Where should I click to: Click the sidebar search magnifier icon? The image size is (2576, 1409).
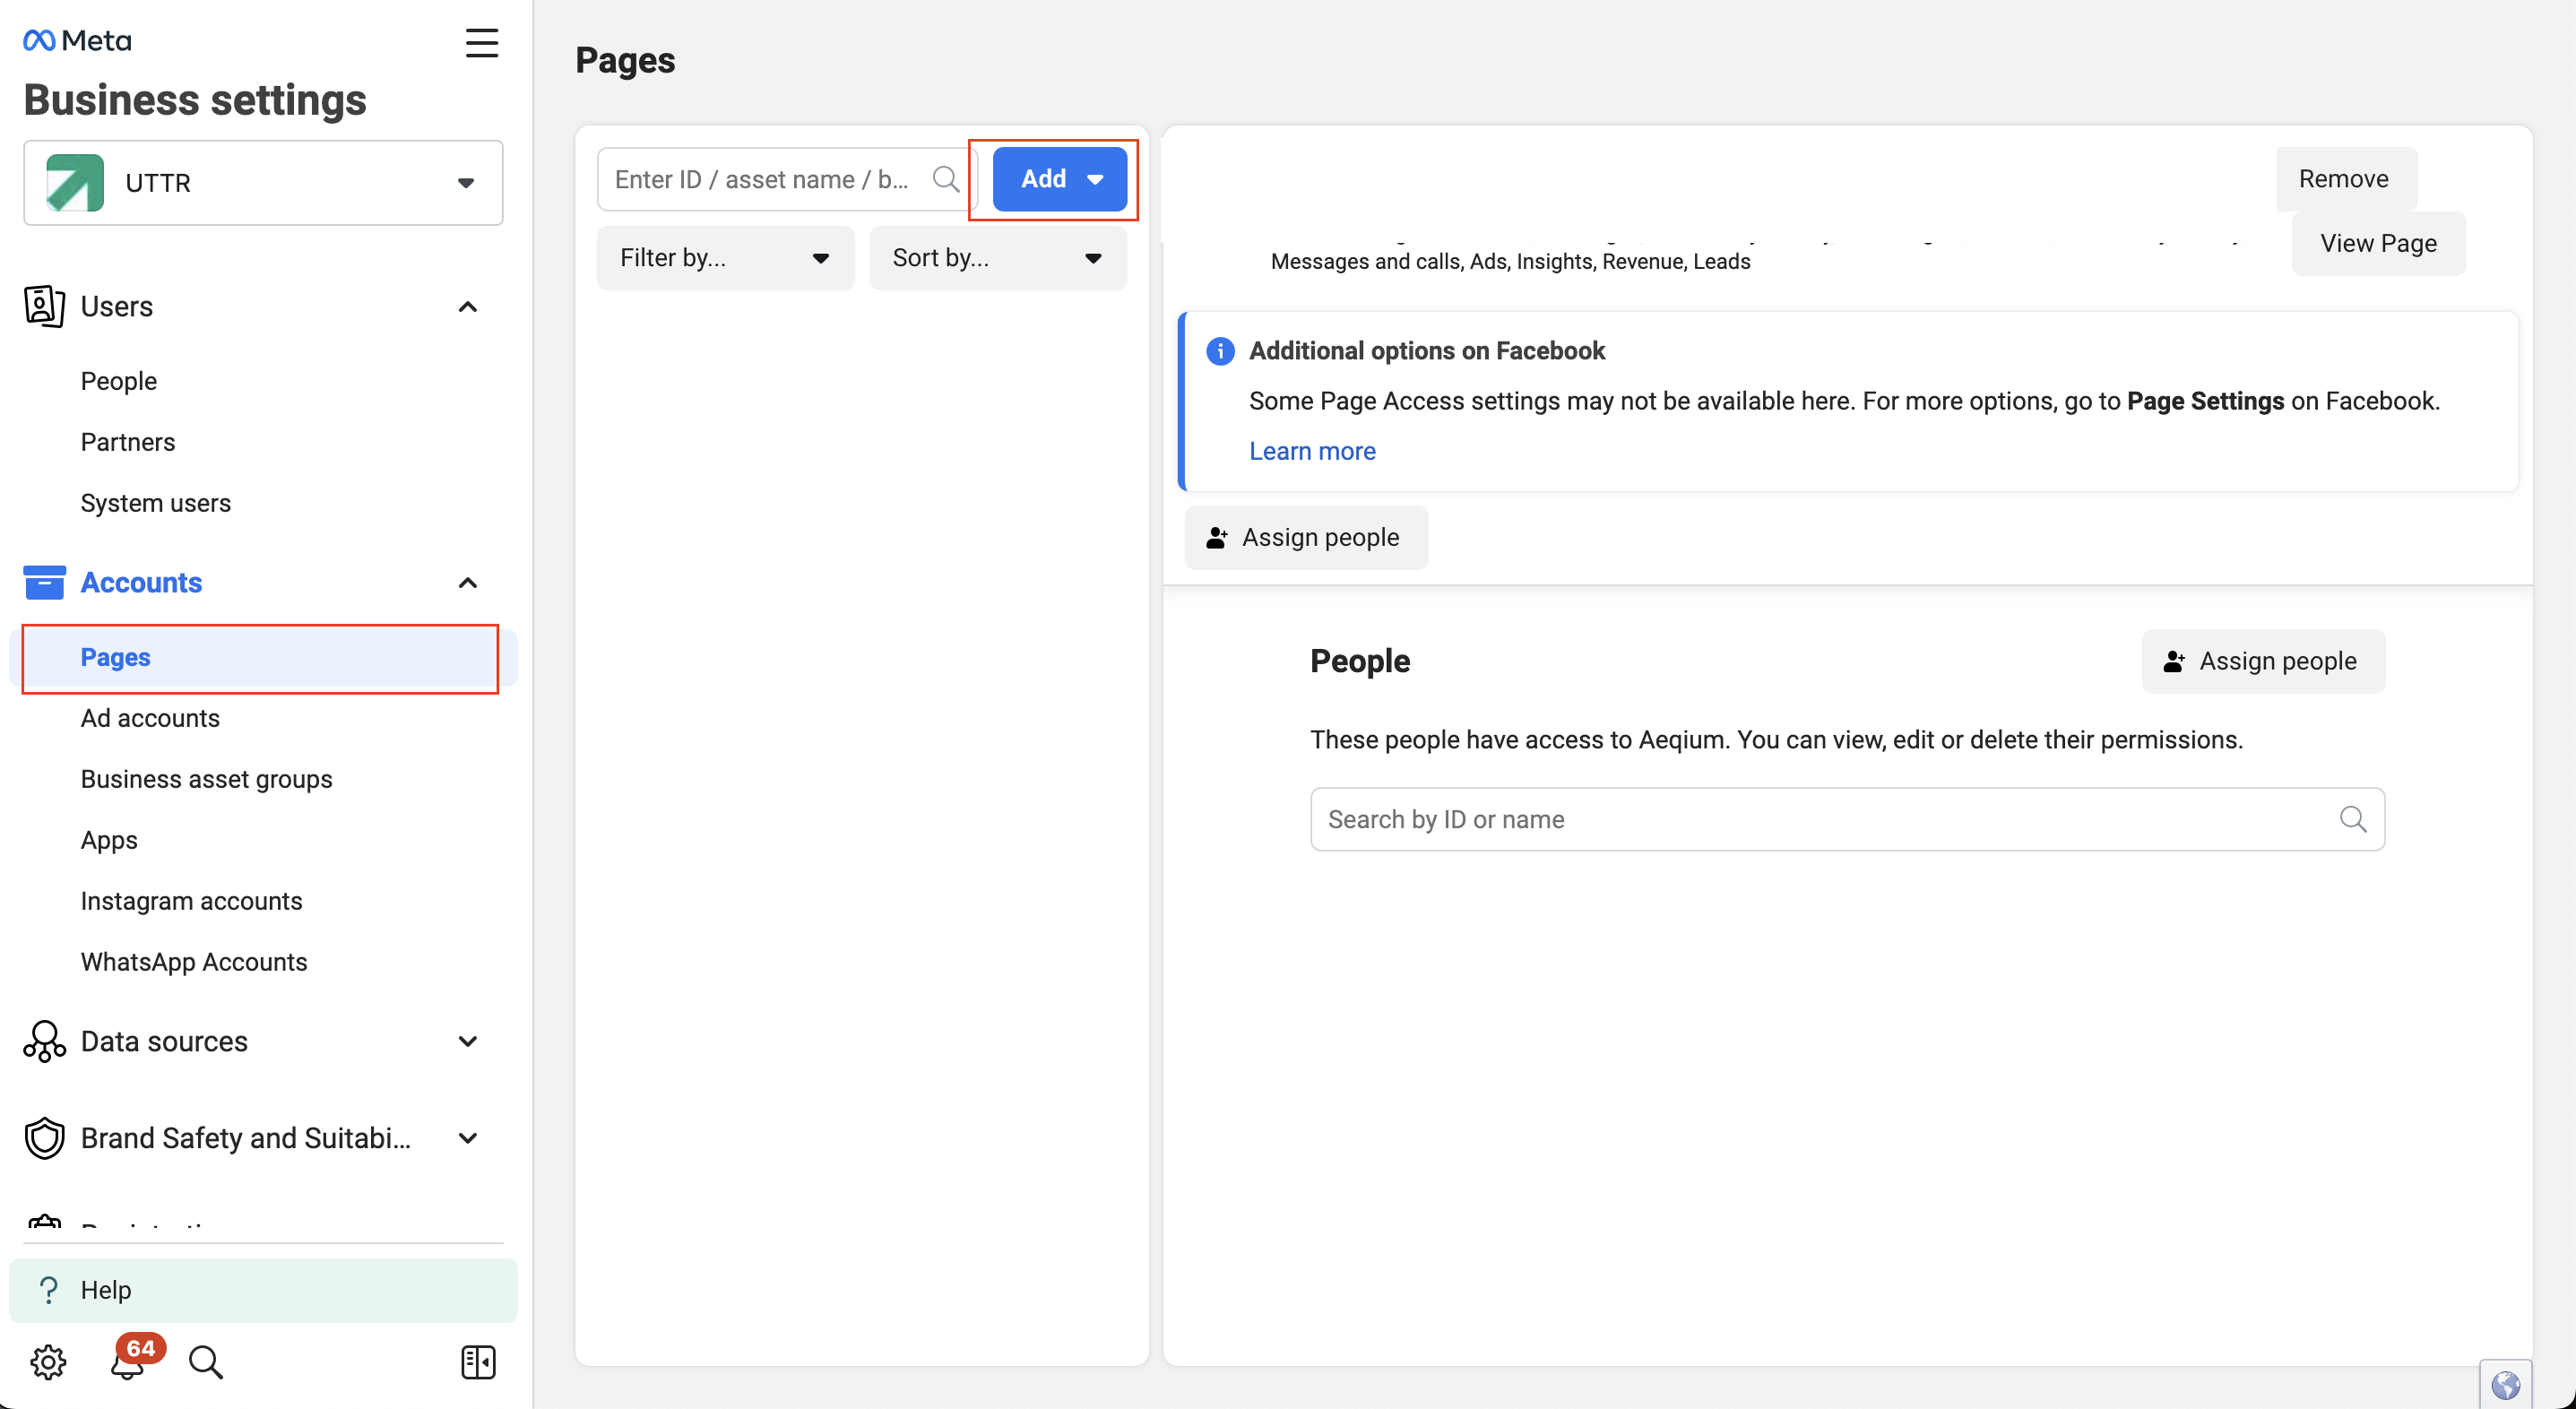point(206,1361)
